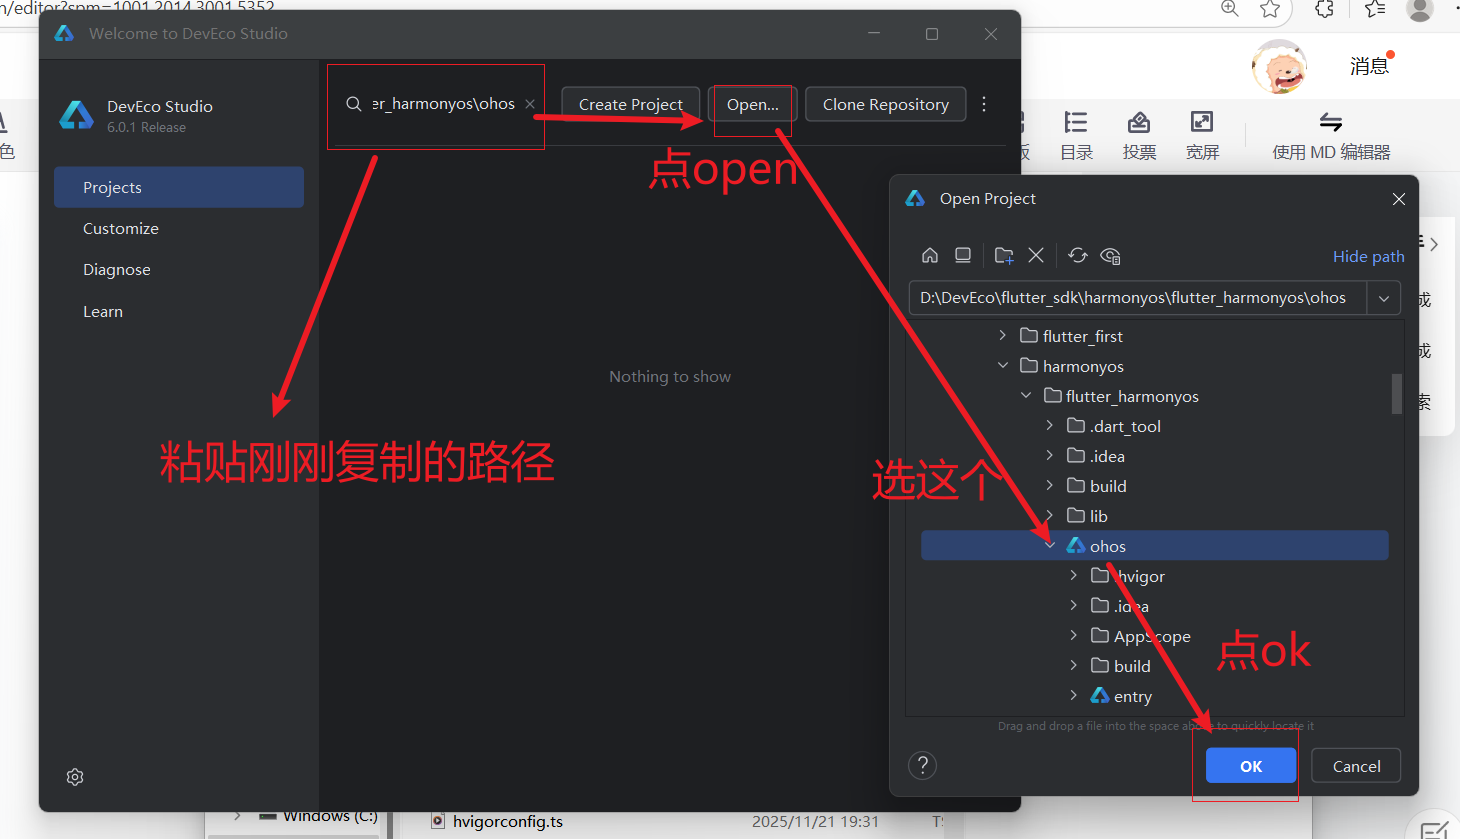The image size is (1460, 839).
Task: Click the project search input field
Action: click(x=444, y=104)
